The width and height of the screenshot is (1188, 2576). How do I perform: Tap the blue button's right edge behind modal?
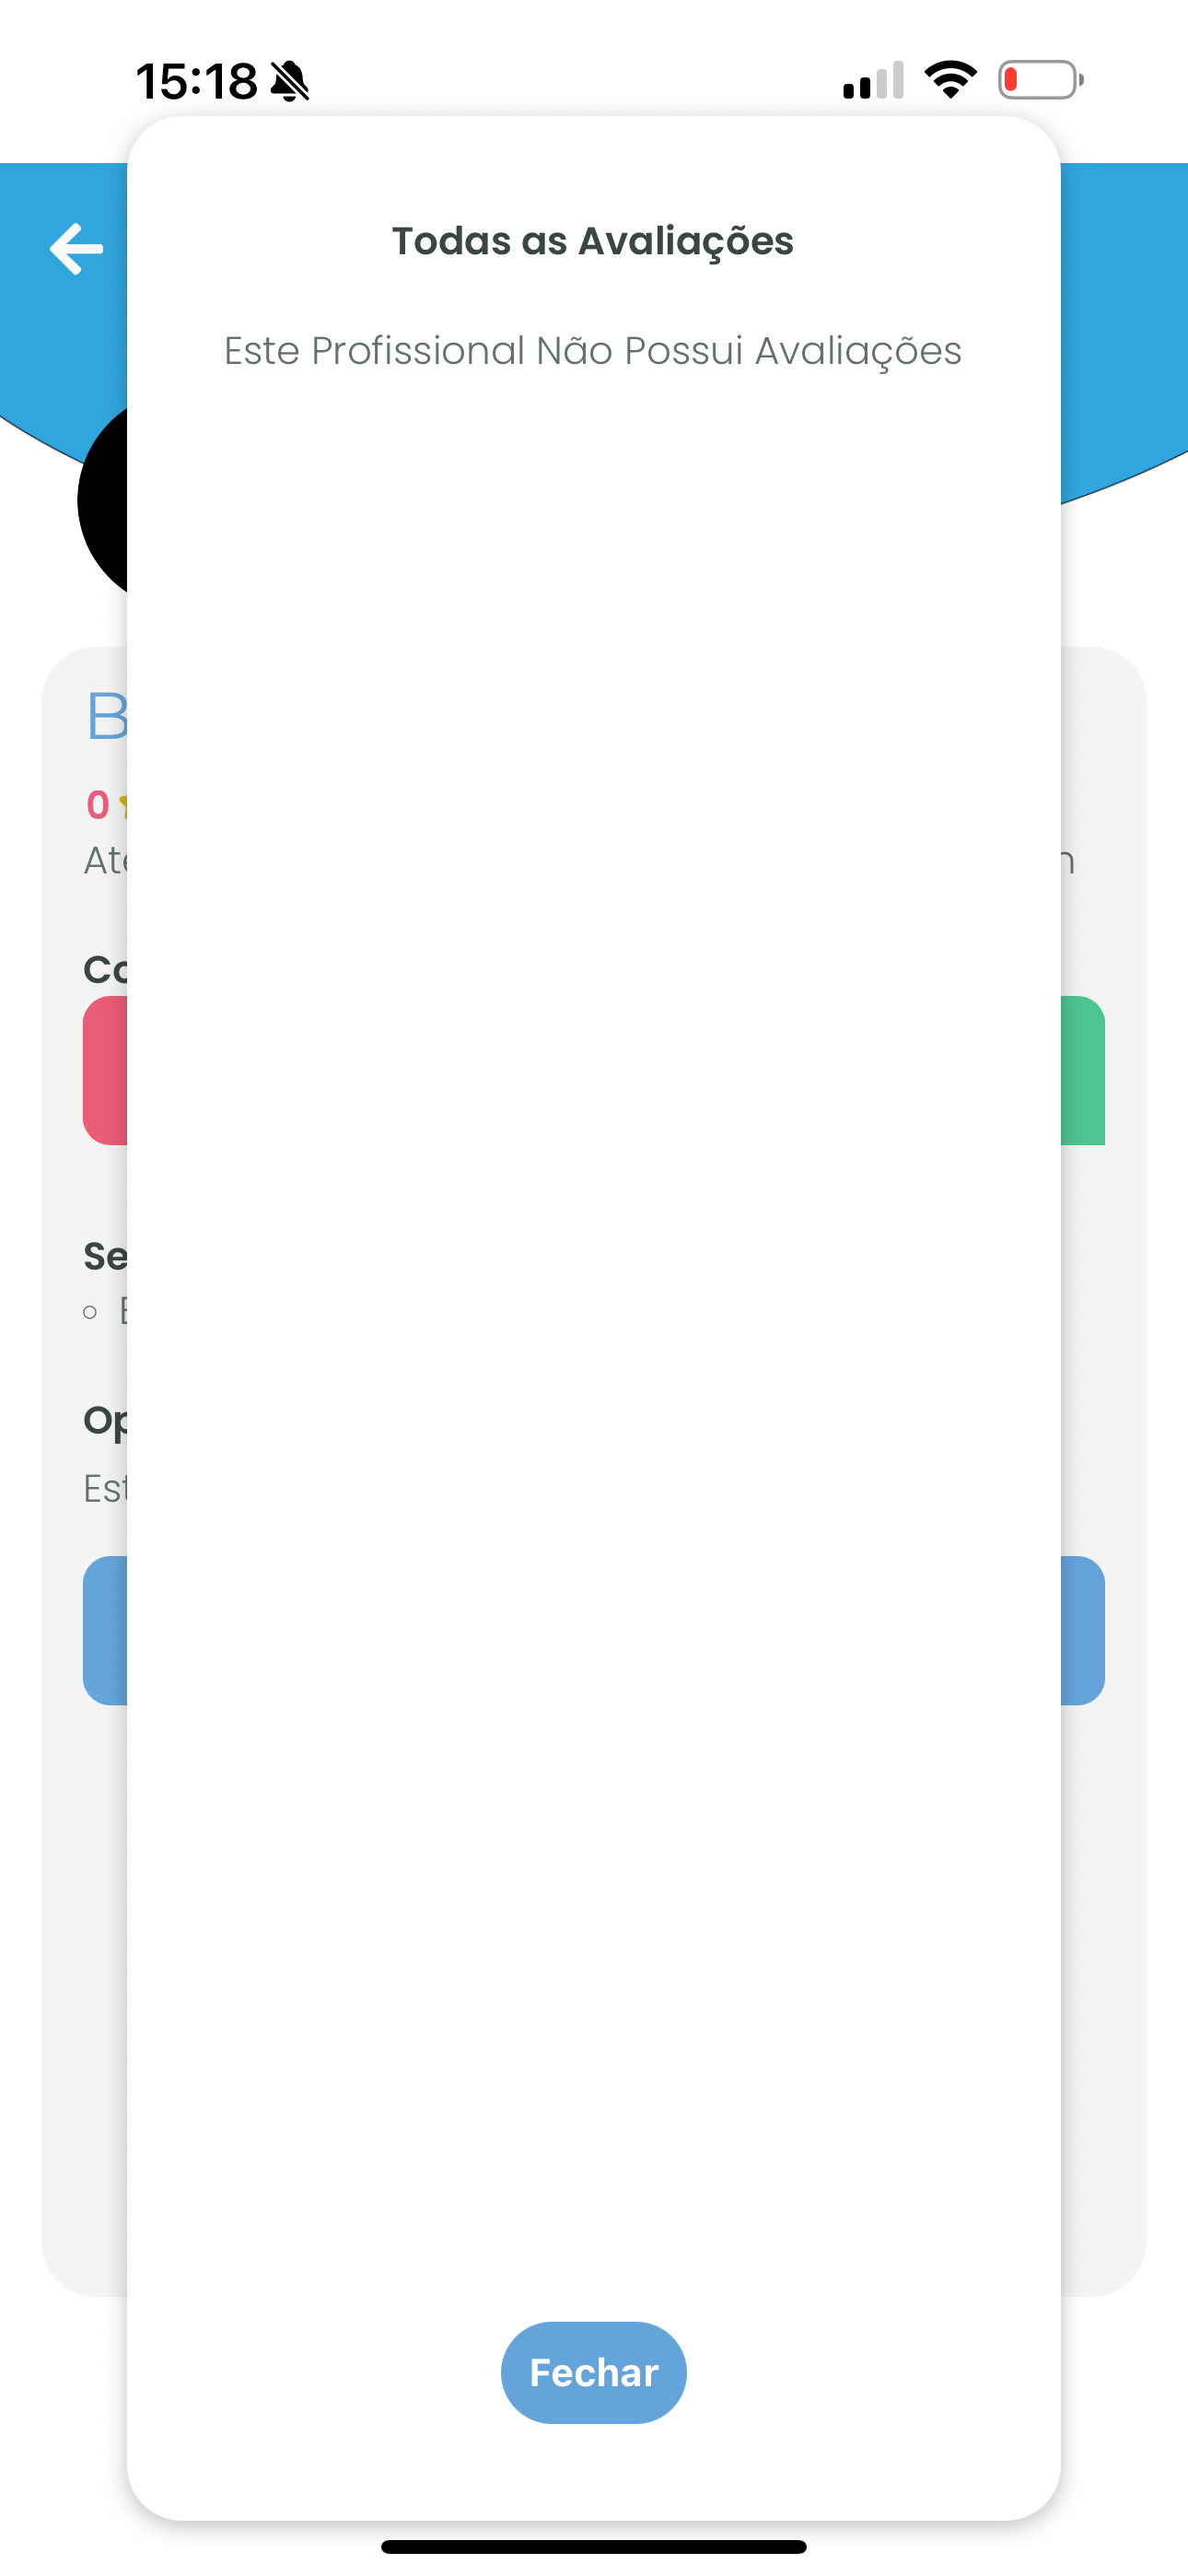click(x=1083, y=1630)
